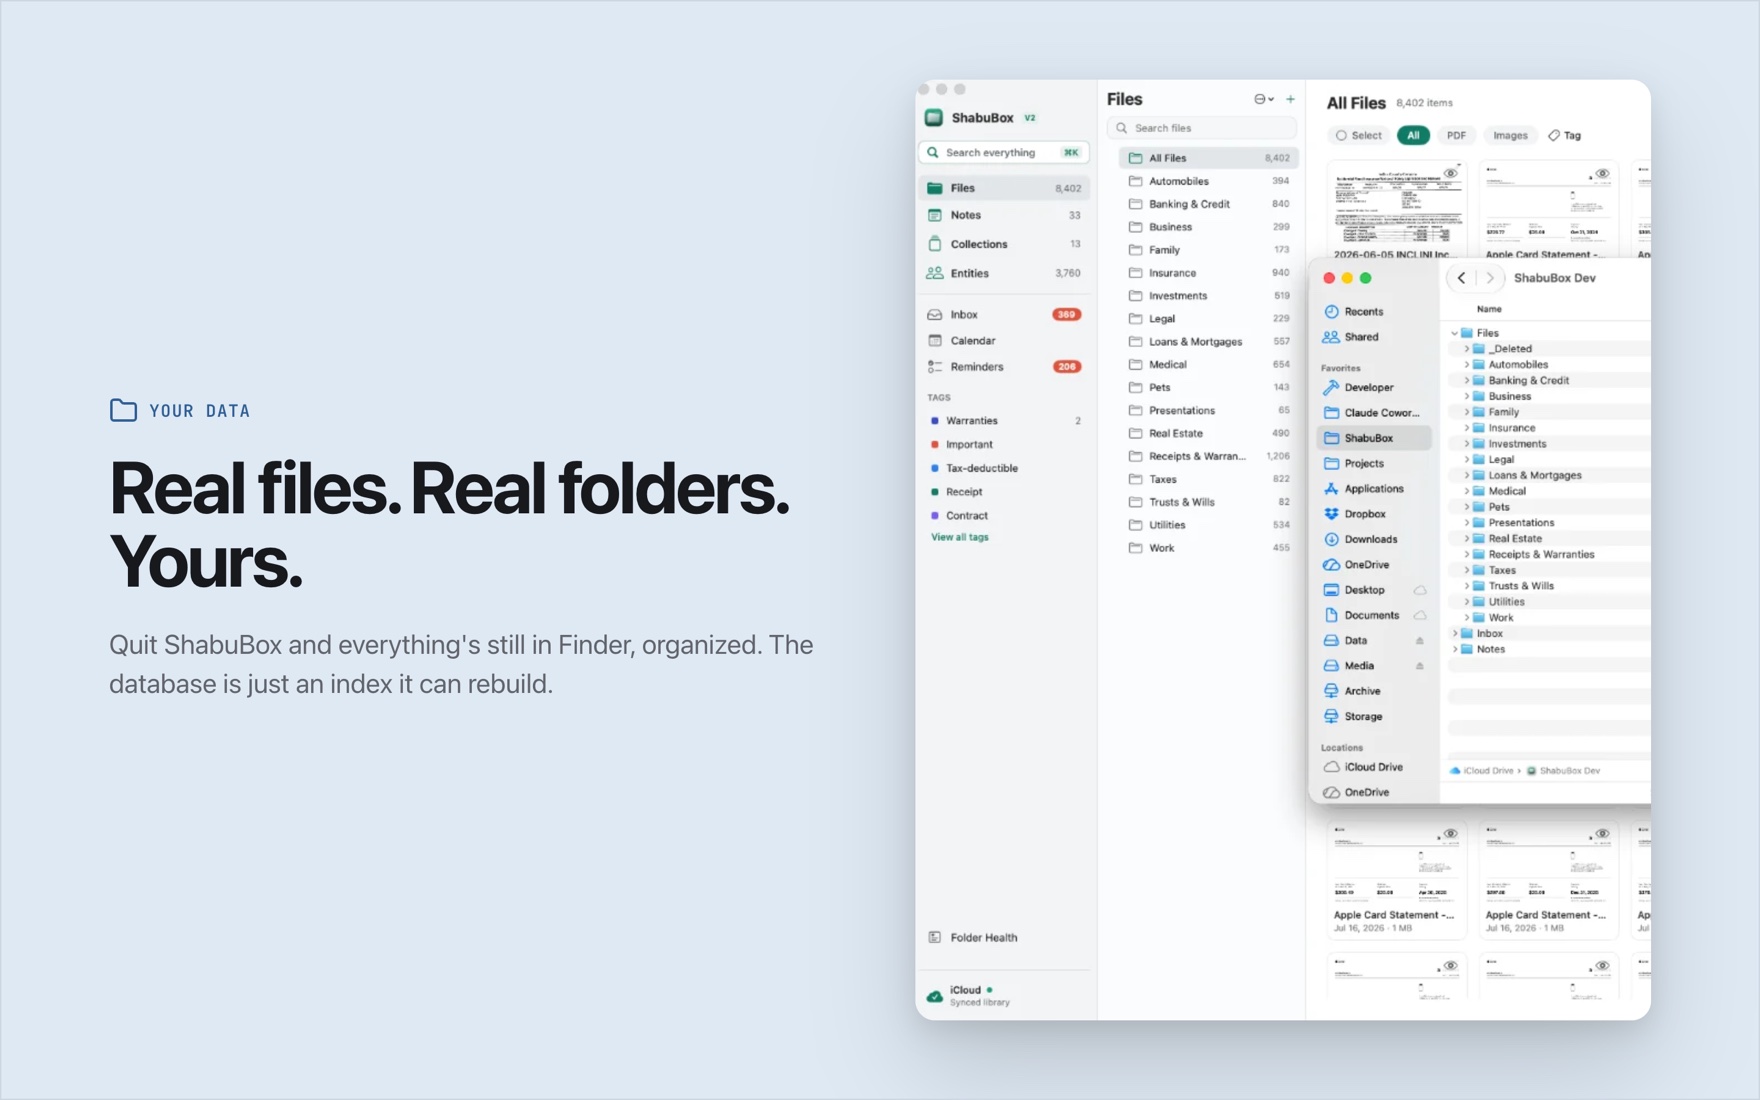This screenshot has width=1760, height=1100.
Task: Open Shared in Finder sidebar
Action: pos(1374,337)
